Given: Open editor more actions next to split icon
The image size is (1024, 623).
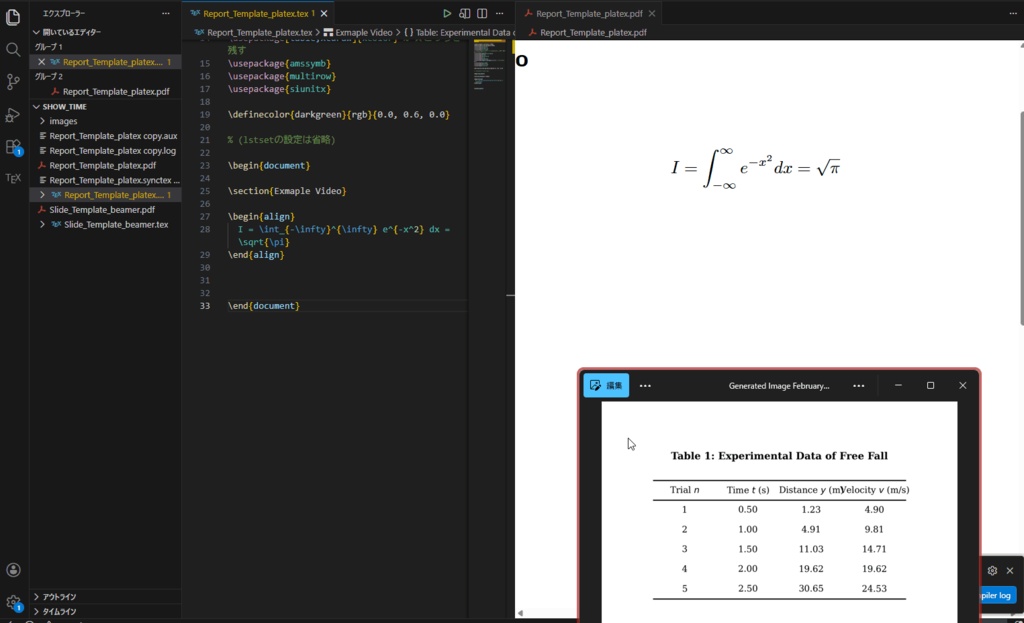Looking at the screenshot, I should 500,13.
